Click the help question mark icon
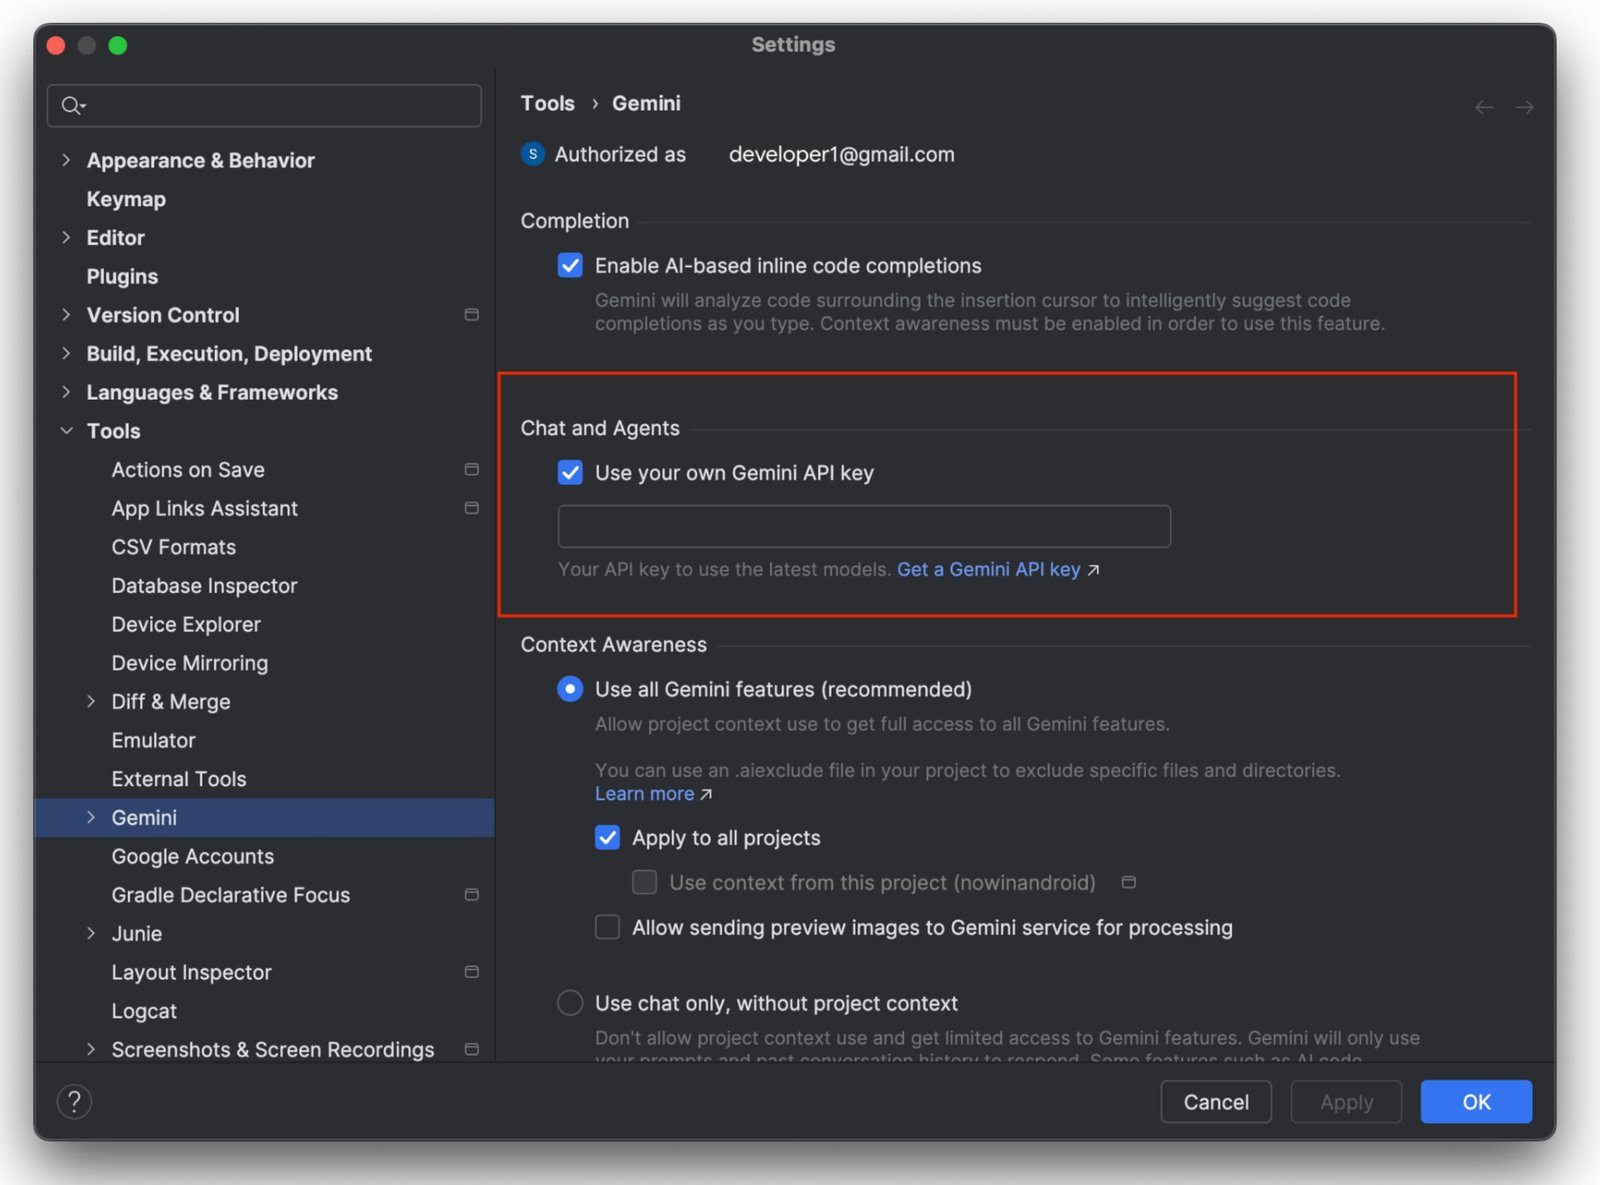Image resolution: width=1600 pixels, height=1185 pixels. [x=74, y=1101]
